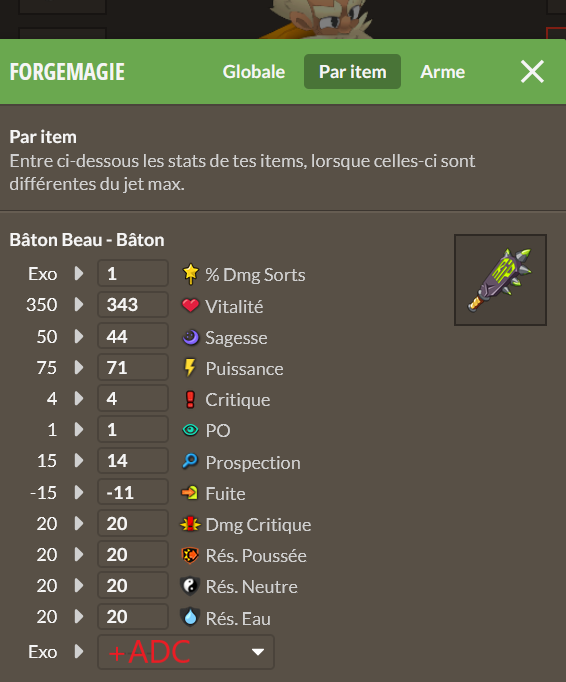Click the magnifying glass Prospection icon
566x682 pixels.
[190, 461]
